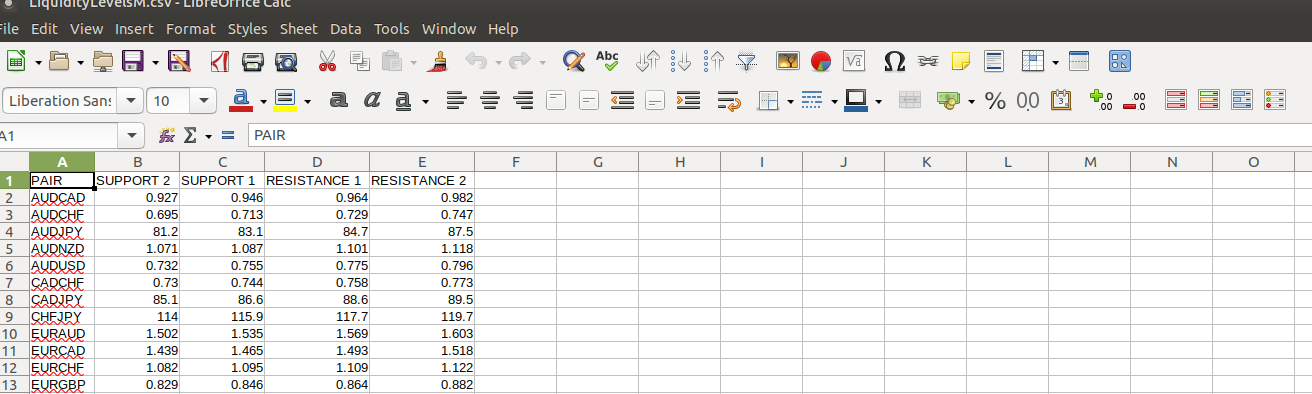Format selection as date
The image size is (1312, 394).
tap(1062, 100)
